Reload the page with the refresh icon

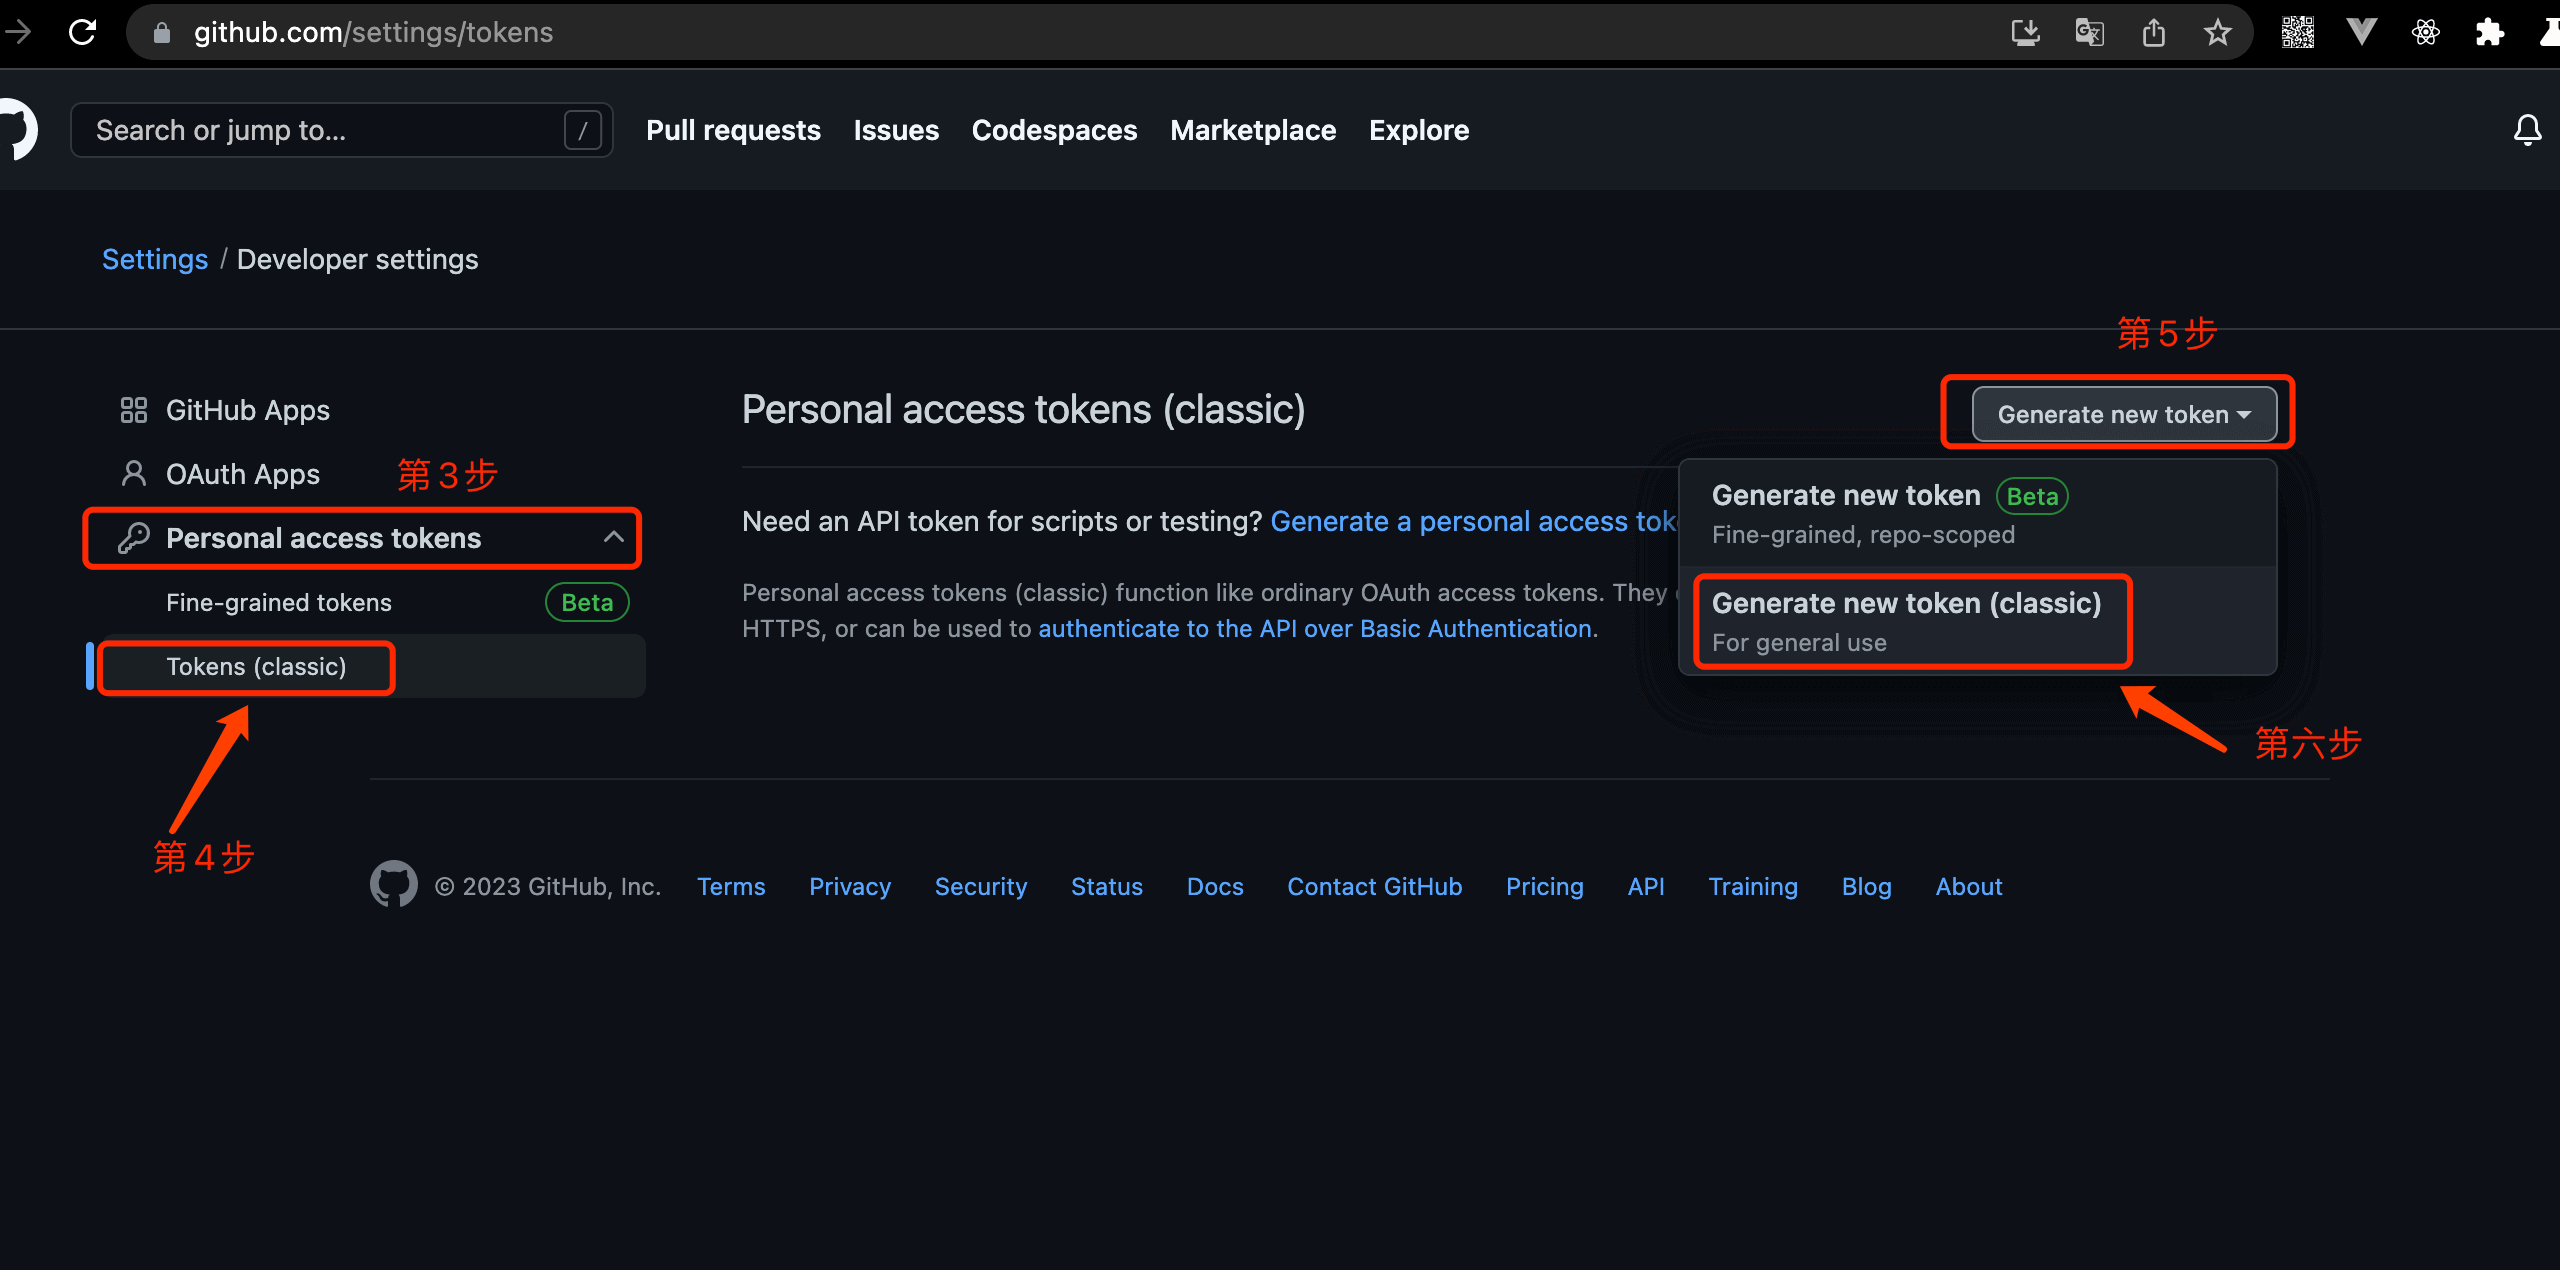pyautogui.click(x=83, y=32)
